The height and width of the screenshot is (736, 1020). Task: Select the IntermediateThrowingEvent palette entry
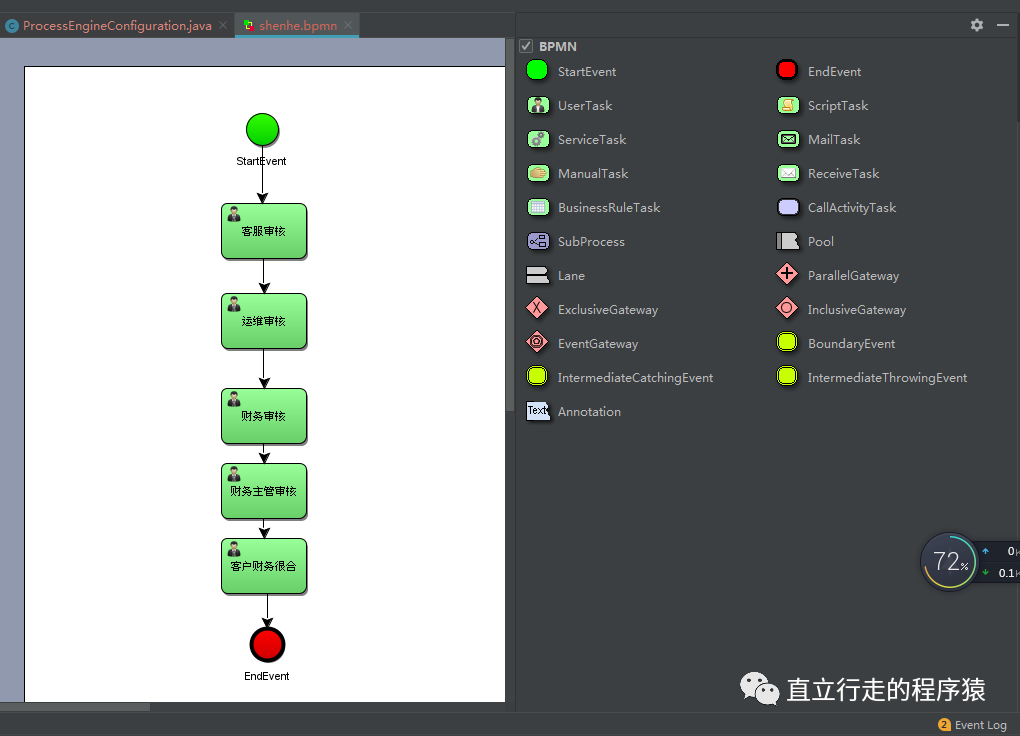click(x=785, y=377)
